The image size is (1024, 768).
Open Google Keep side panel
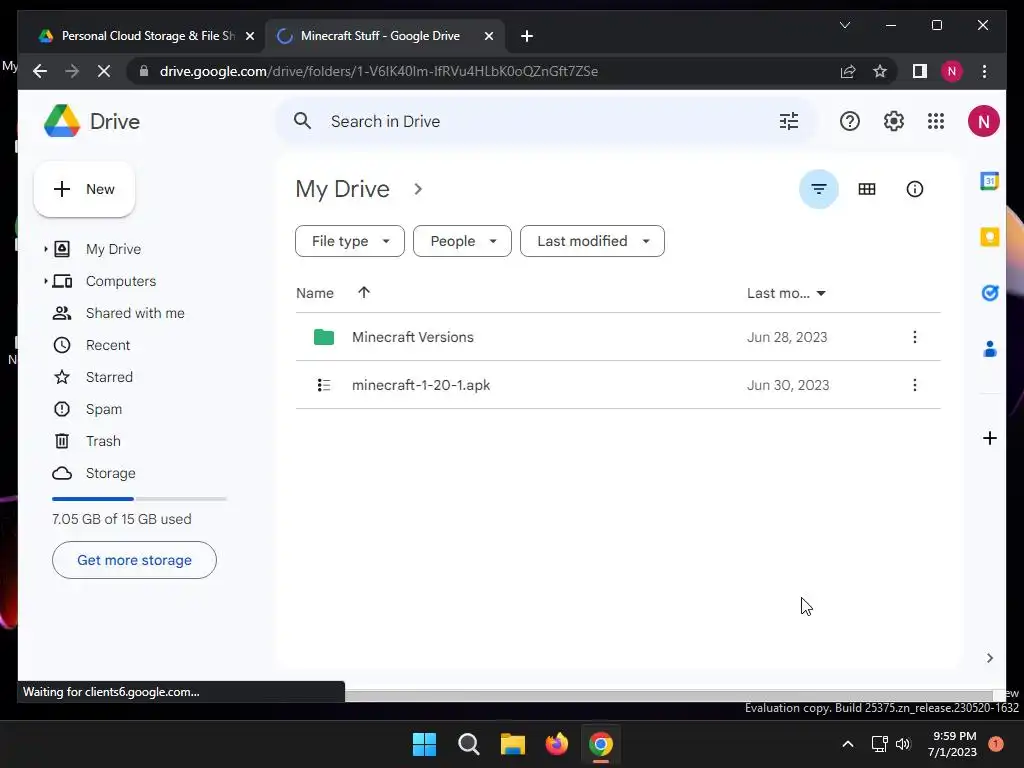coord(989,237)
